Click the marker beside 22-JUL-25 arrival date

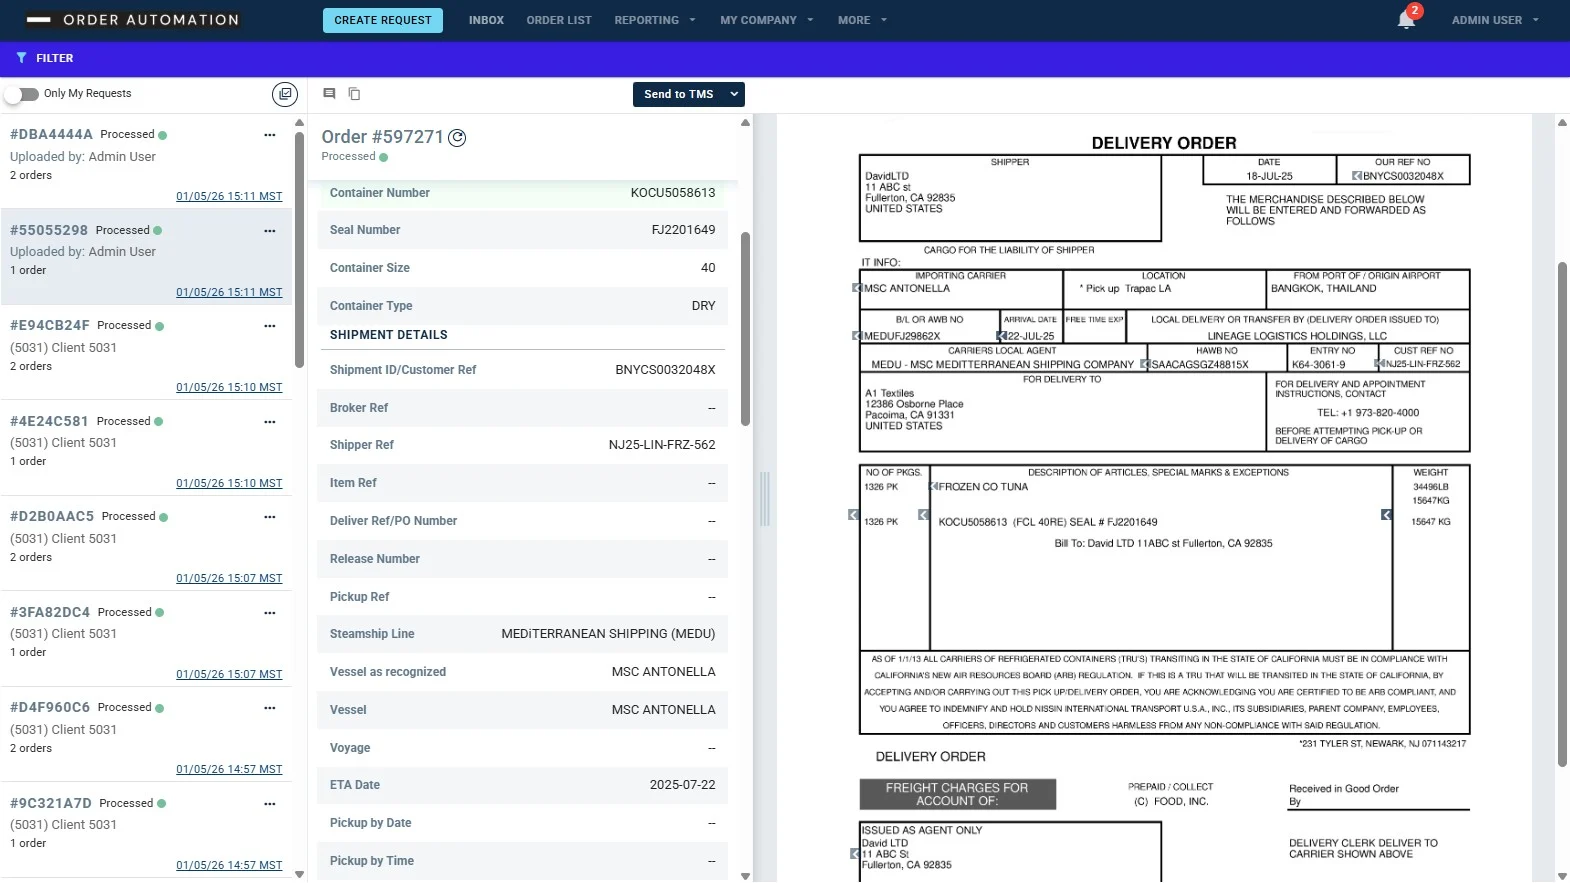1002,336
